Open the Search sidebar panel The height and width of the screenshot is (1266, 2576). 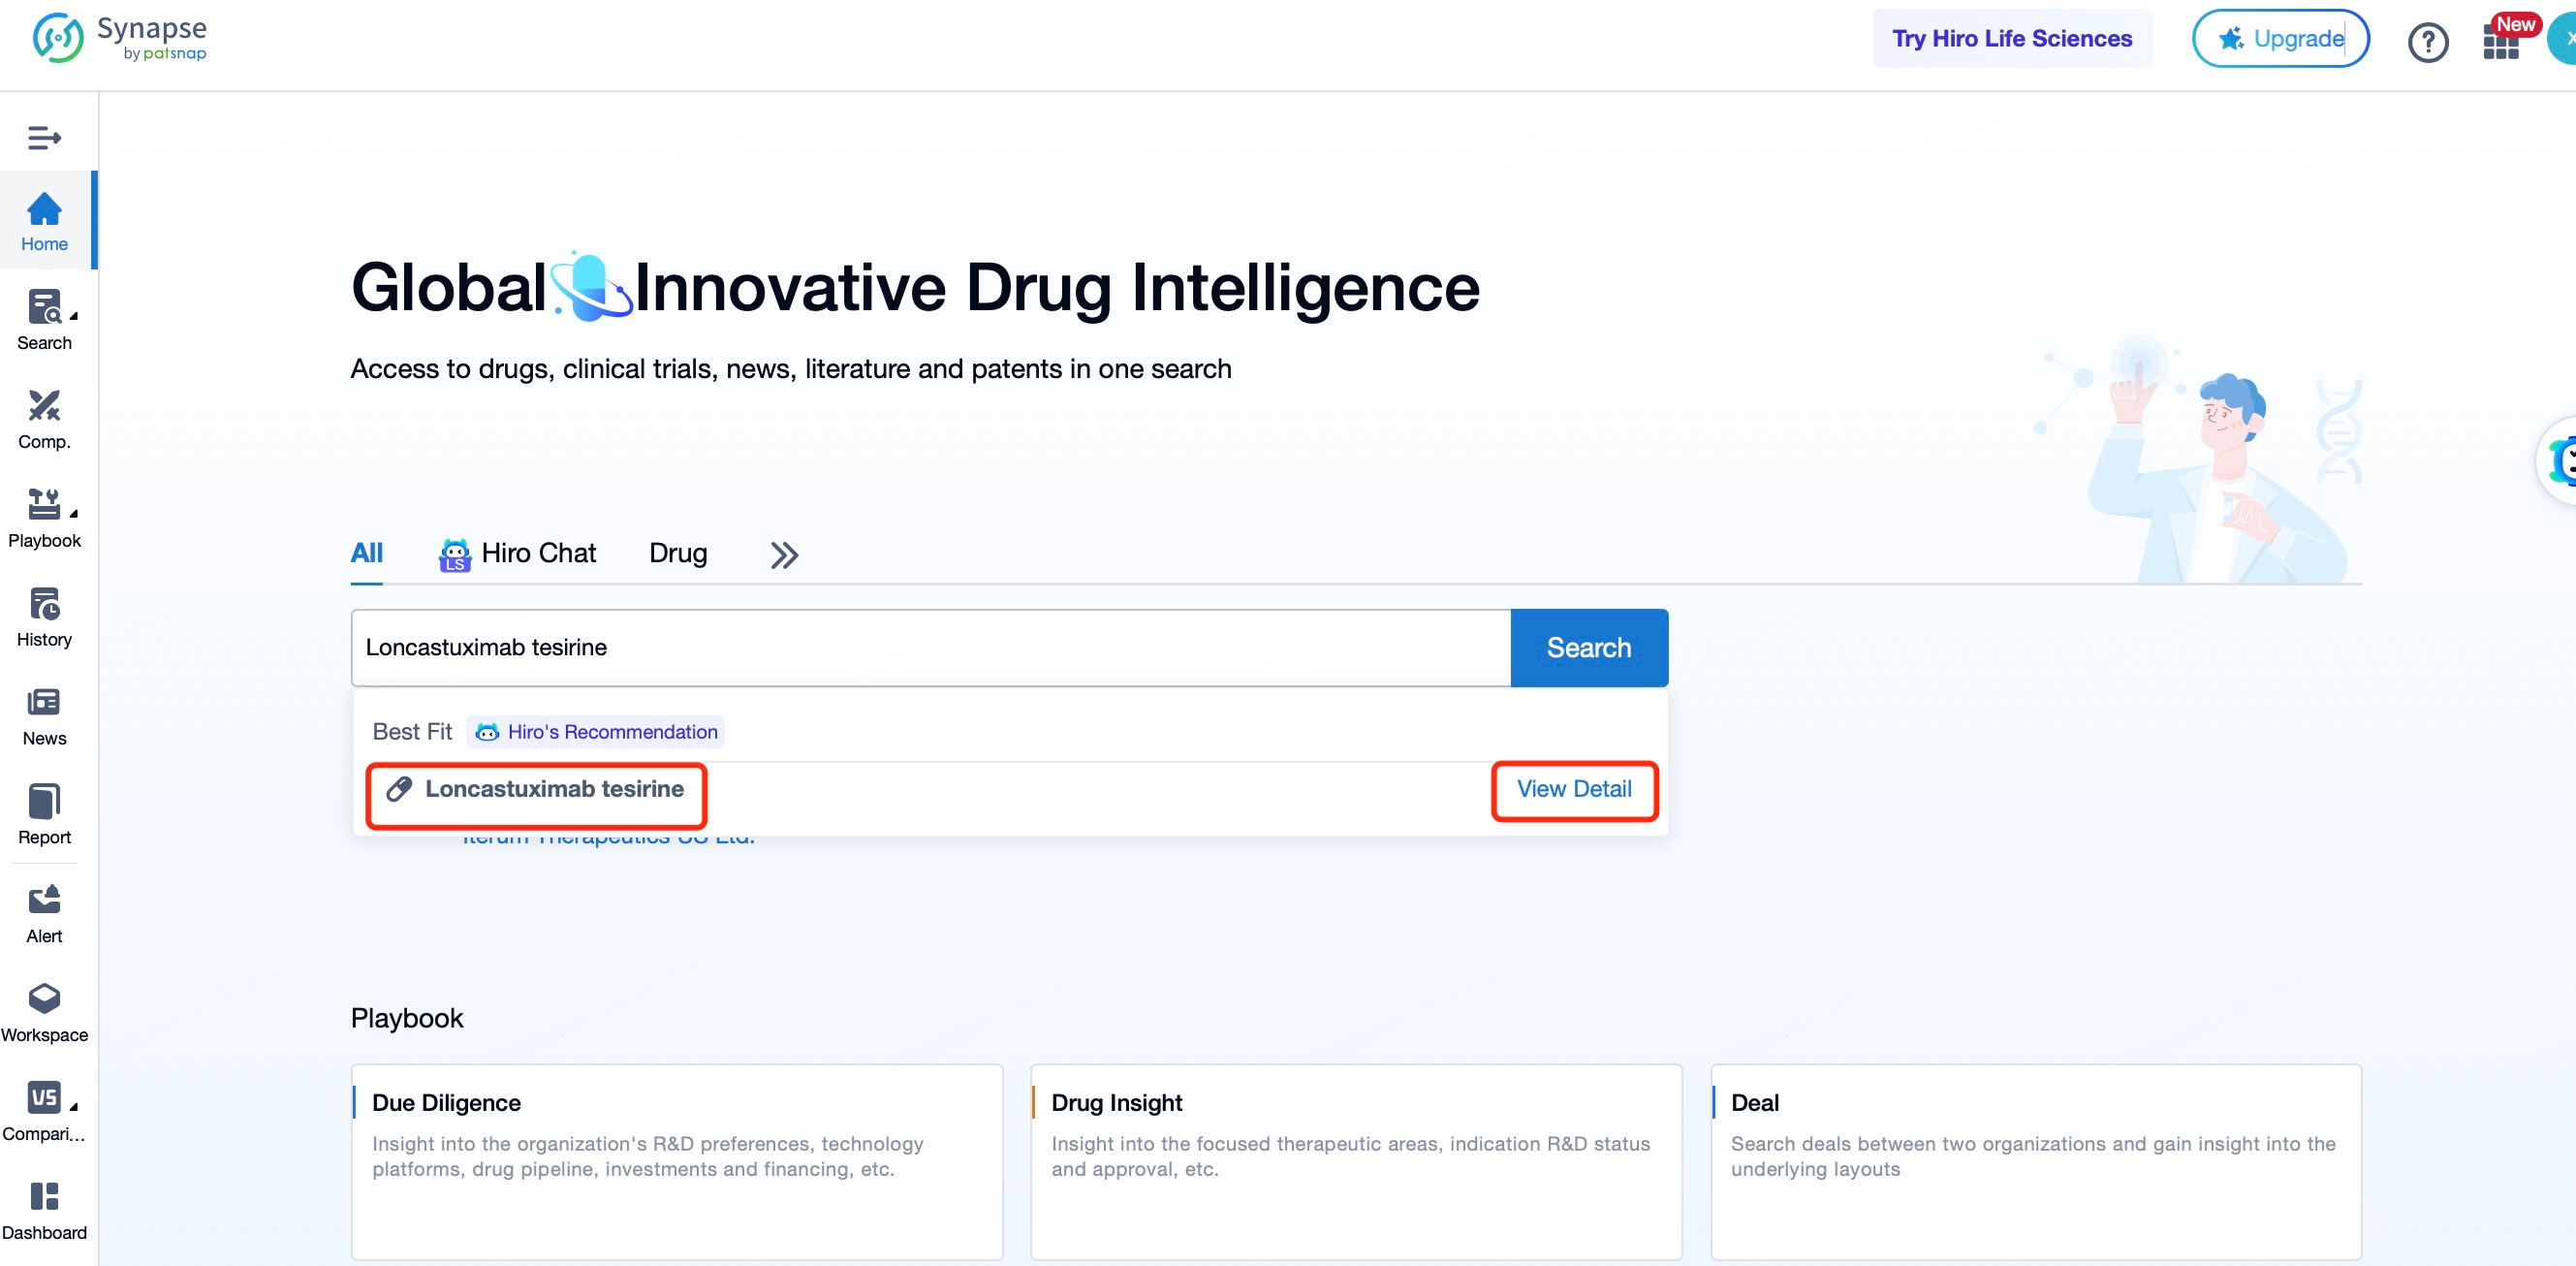point(45,321)
